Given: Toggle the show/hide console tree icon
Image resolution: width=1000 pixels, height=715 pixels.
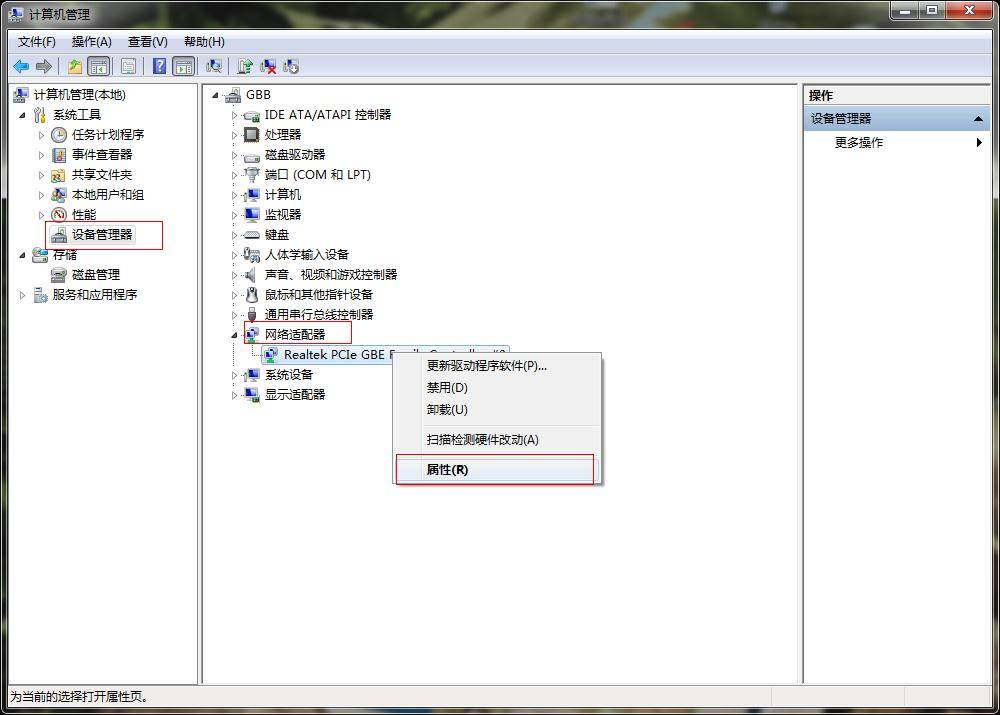Looking at the screenshot, I should coord(99,66).
